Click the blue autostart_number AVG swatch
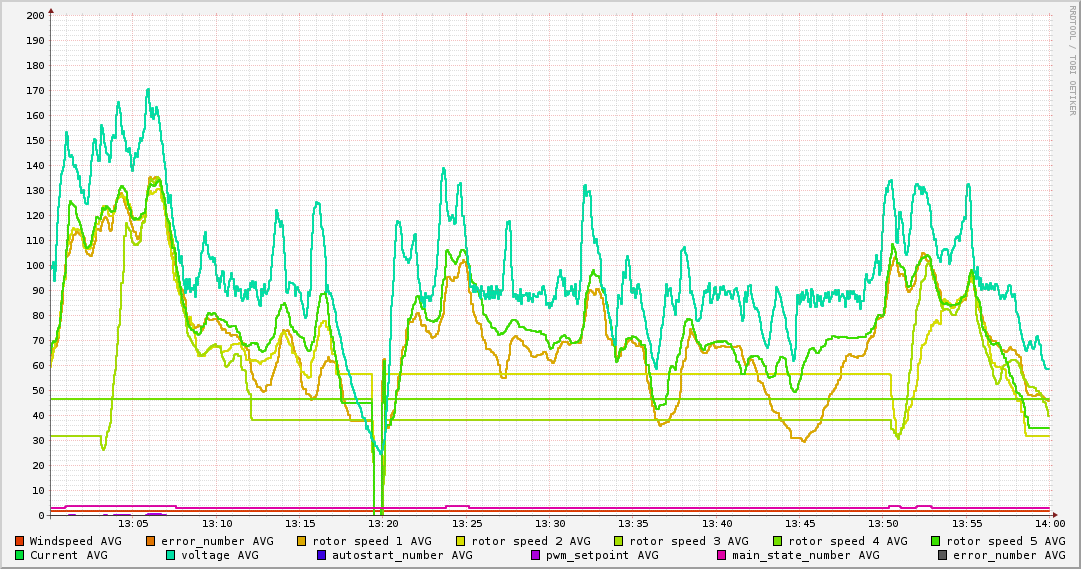Image resolution: width=1081 pixels, height=569 pixels. [x=321, y=555]
